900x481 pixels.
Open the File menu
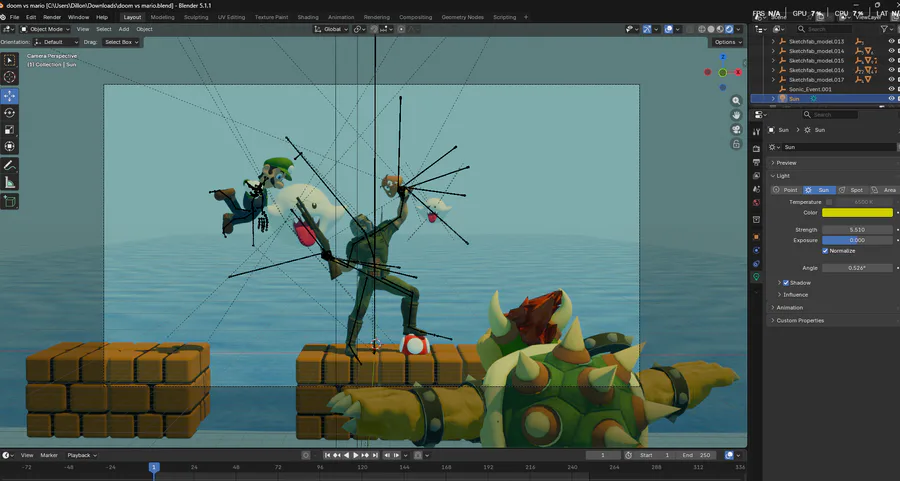14,17
